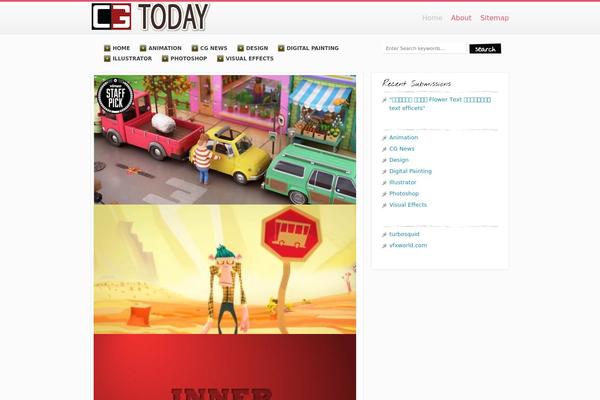Image resolution: width=600 pixels, height=400 pixels.
Task: Click the black Search button
Action: (x=485, y=49)
